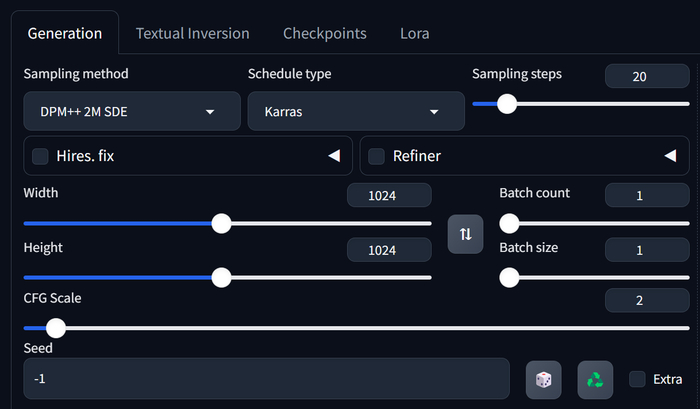Screen dimensions: 700x409
Task: Click the Height slider handle
Action: click(222, 277)
